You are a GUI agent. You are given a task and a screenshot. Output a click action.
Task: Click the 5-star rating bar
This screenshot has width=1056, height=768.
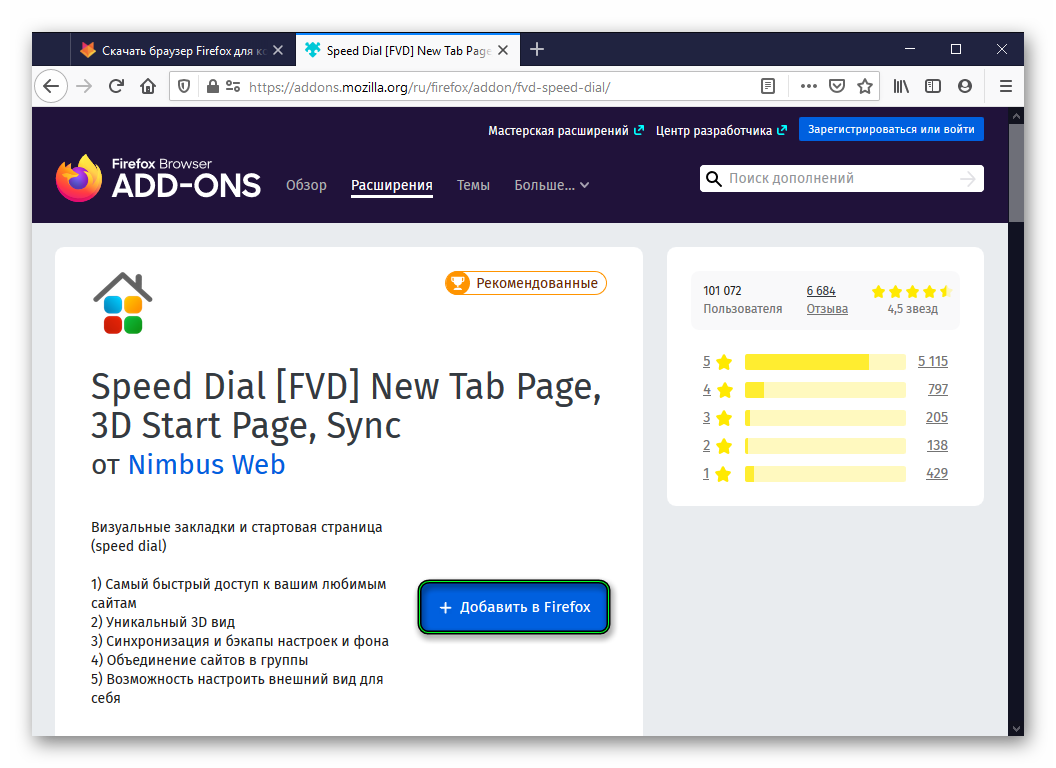(x=825, y=362)
